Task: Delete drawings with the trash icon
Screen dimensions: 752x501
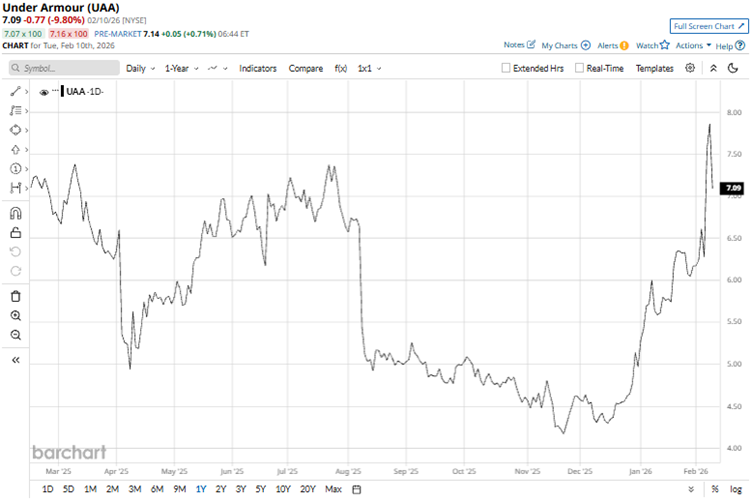Action: coord(15,296)
